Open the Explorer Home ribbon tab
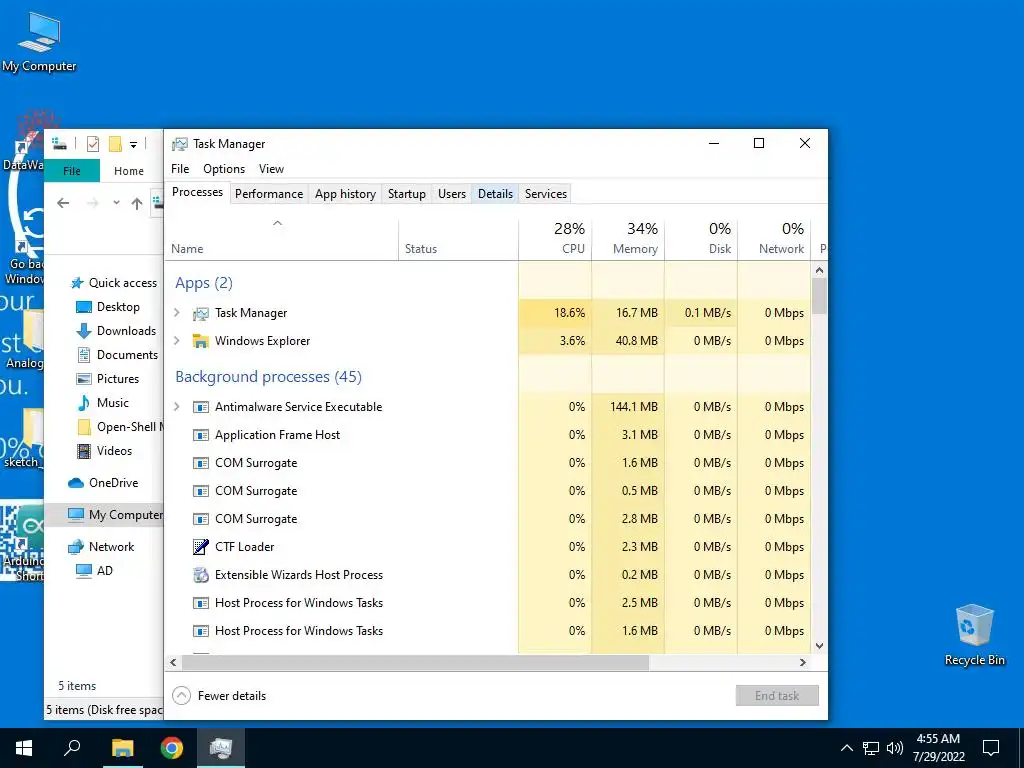 pyautogui.click(x=129, y=171)
